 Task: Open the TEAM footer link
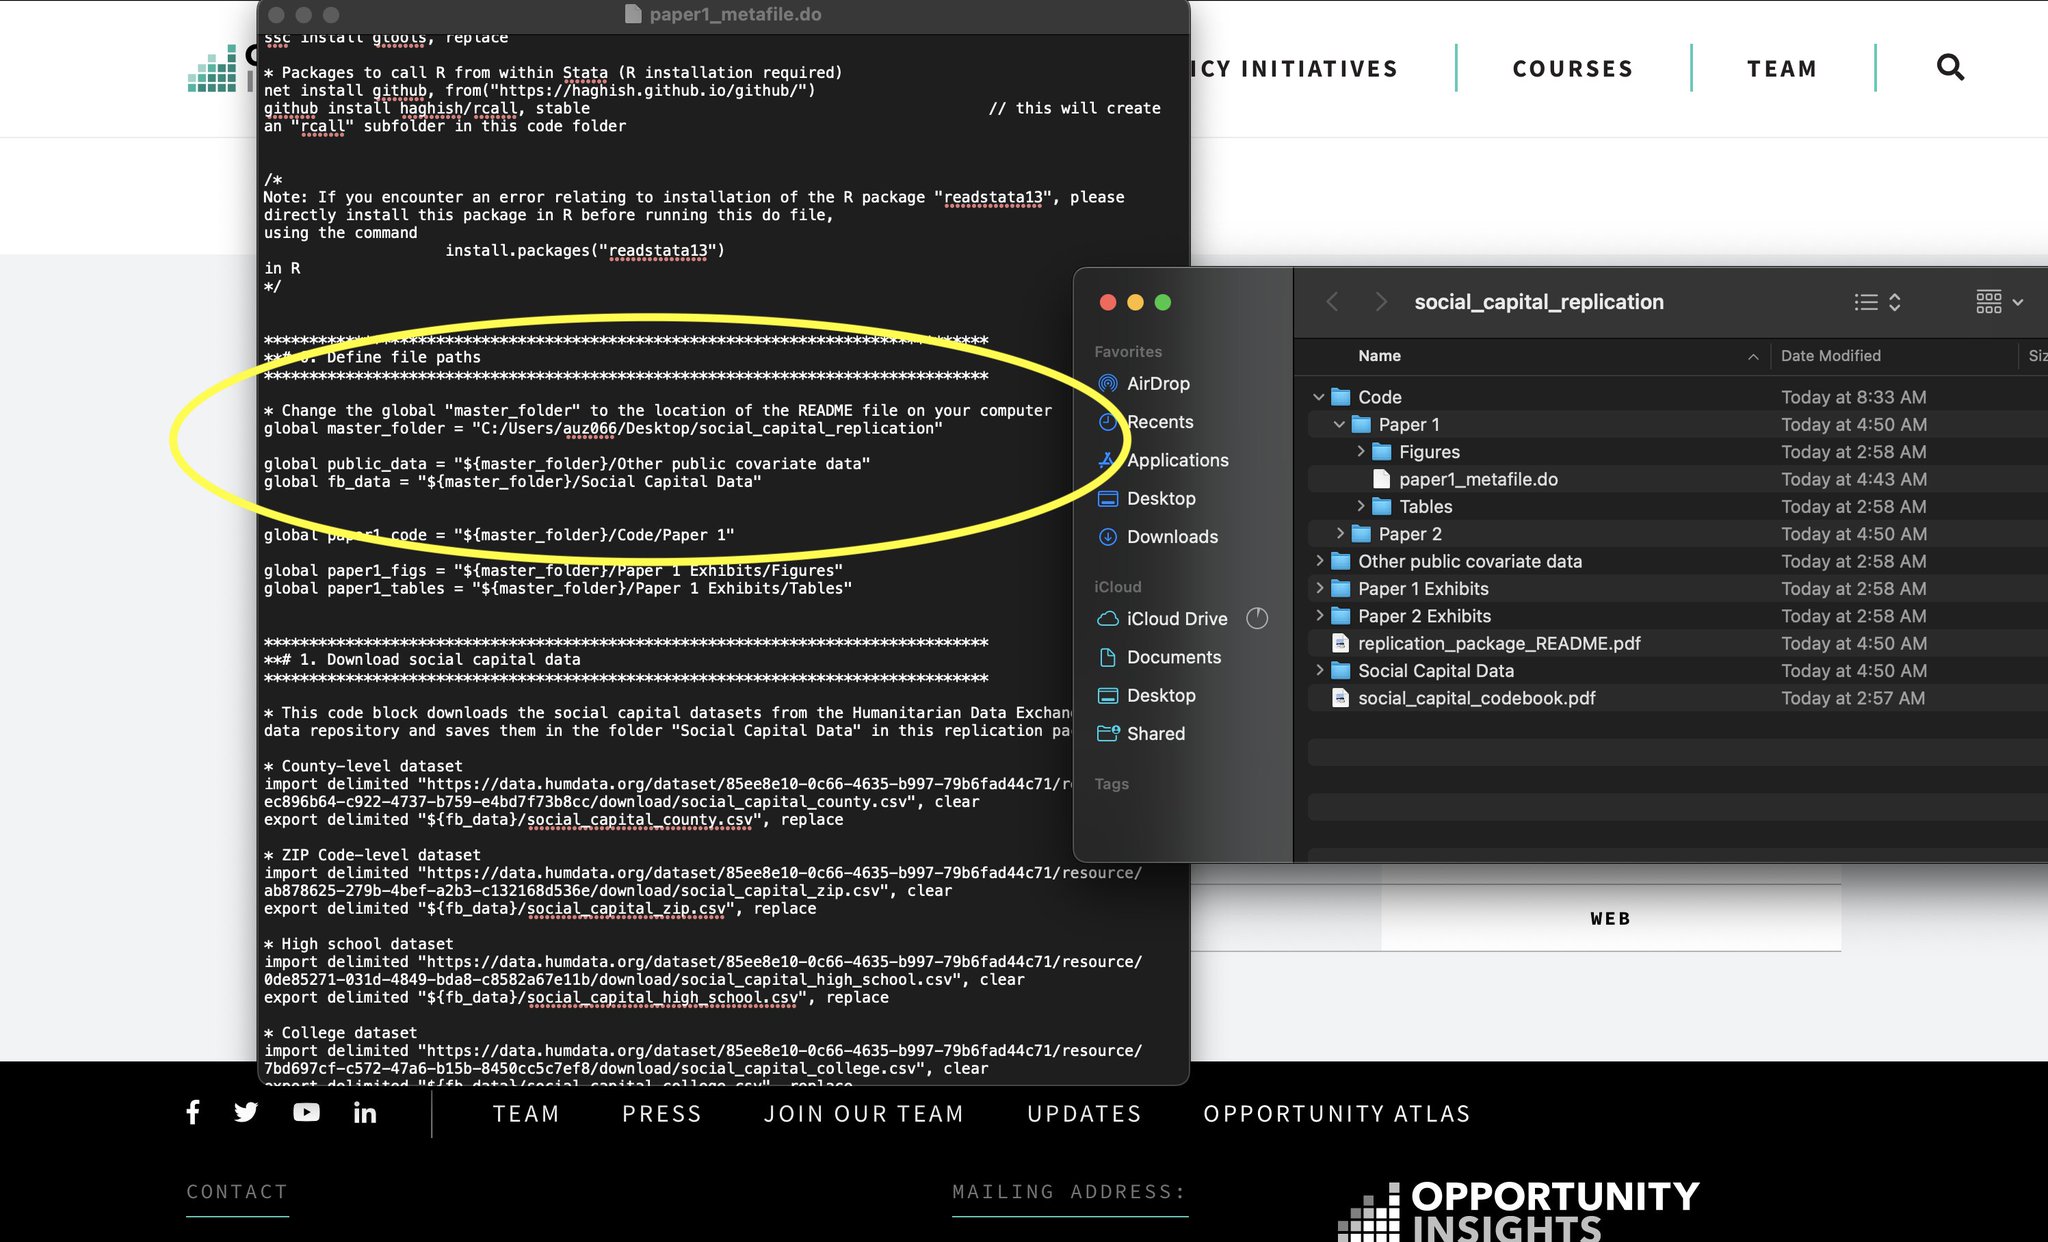click(x=526, y=1114)
